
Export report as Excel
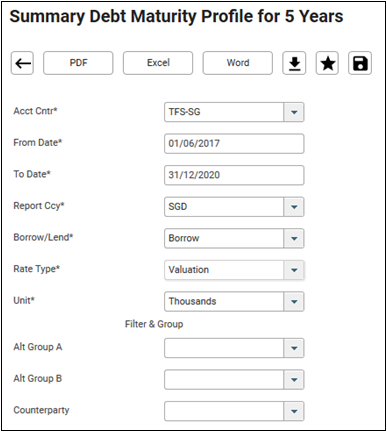coord(158,63)
